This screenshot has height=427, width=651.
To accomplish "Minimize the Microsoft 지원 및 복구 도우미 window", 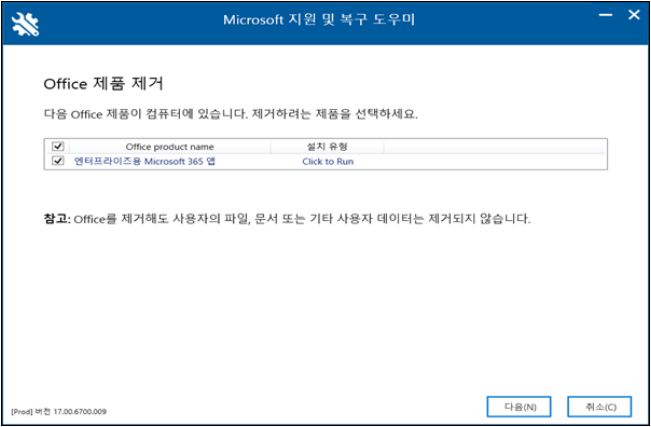I will [606, 15].
